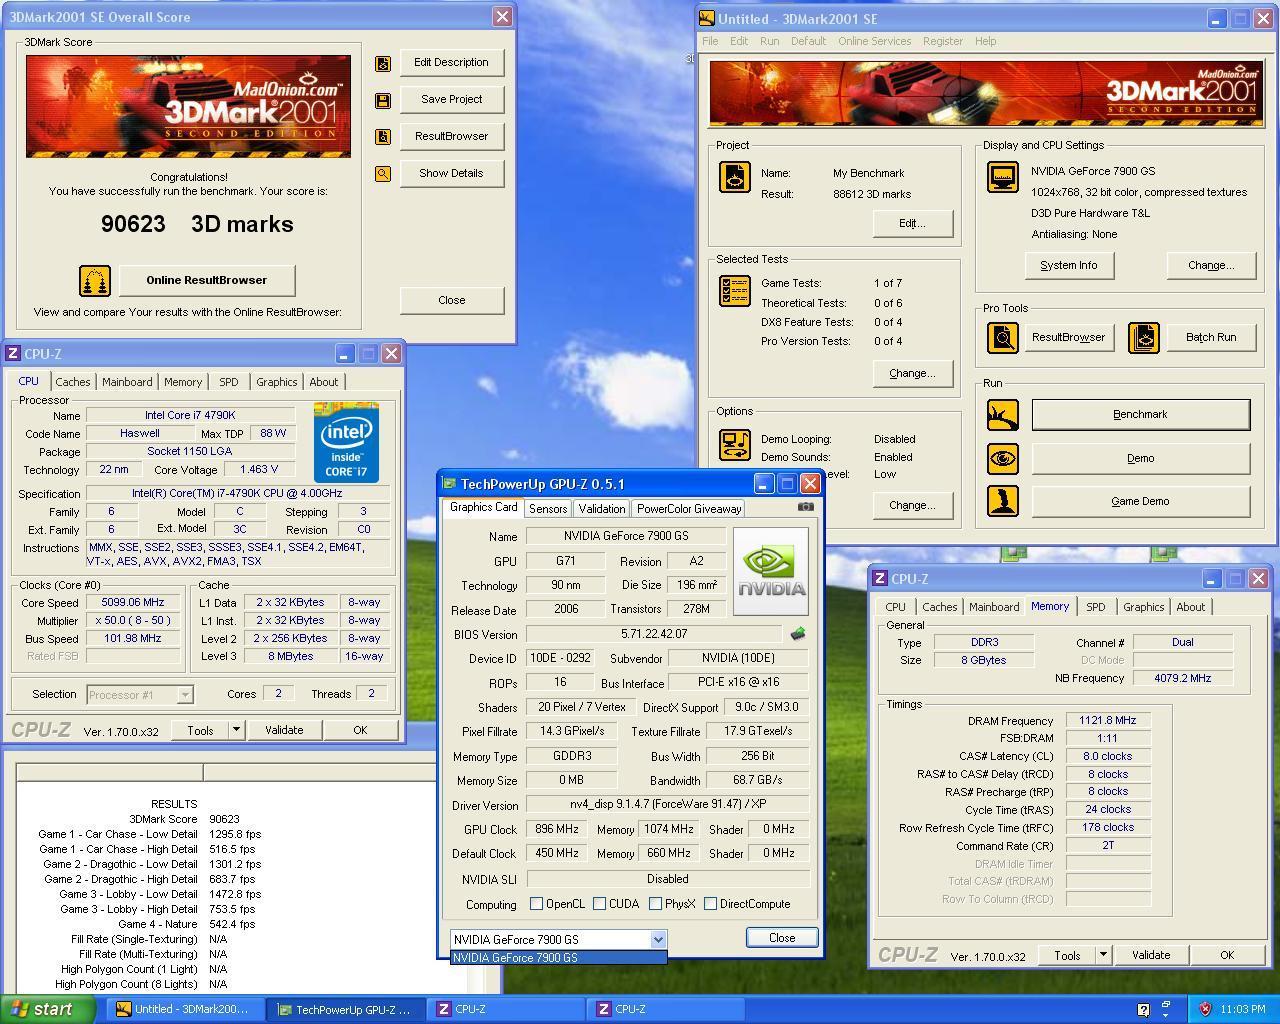Open the Online Services menu
Image resolution: width=1280 pixels, height=1024 pixels.
coord(874,41)
